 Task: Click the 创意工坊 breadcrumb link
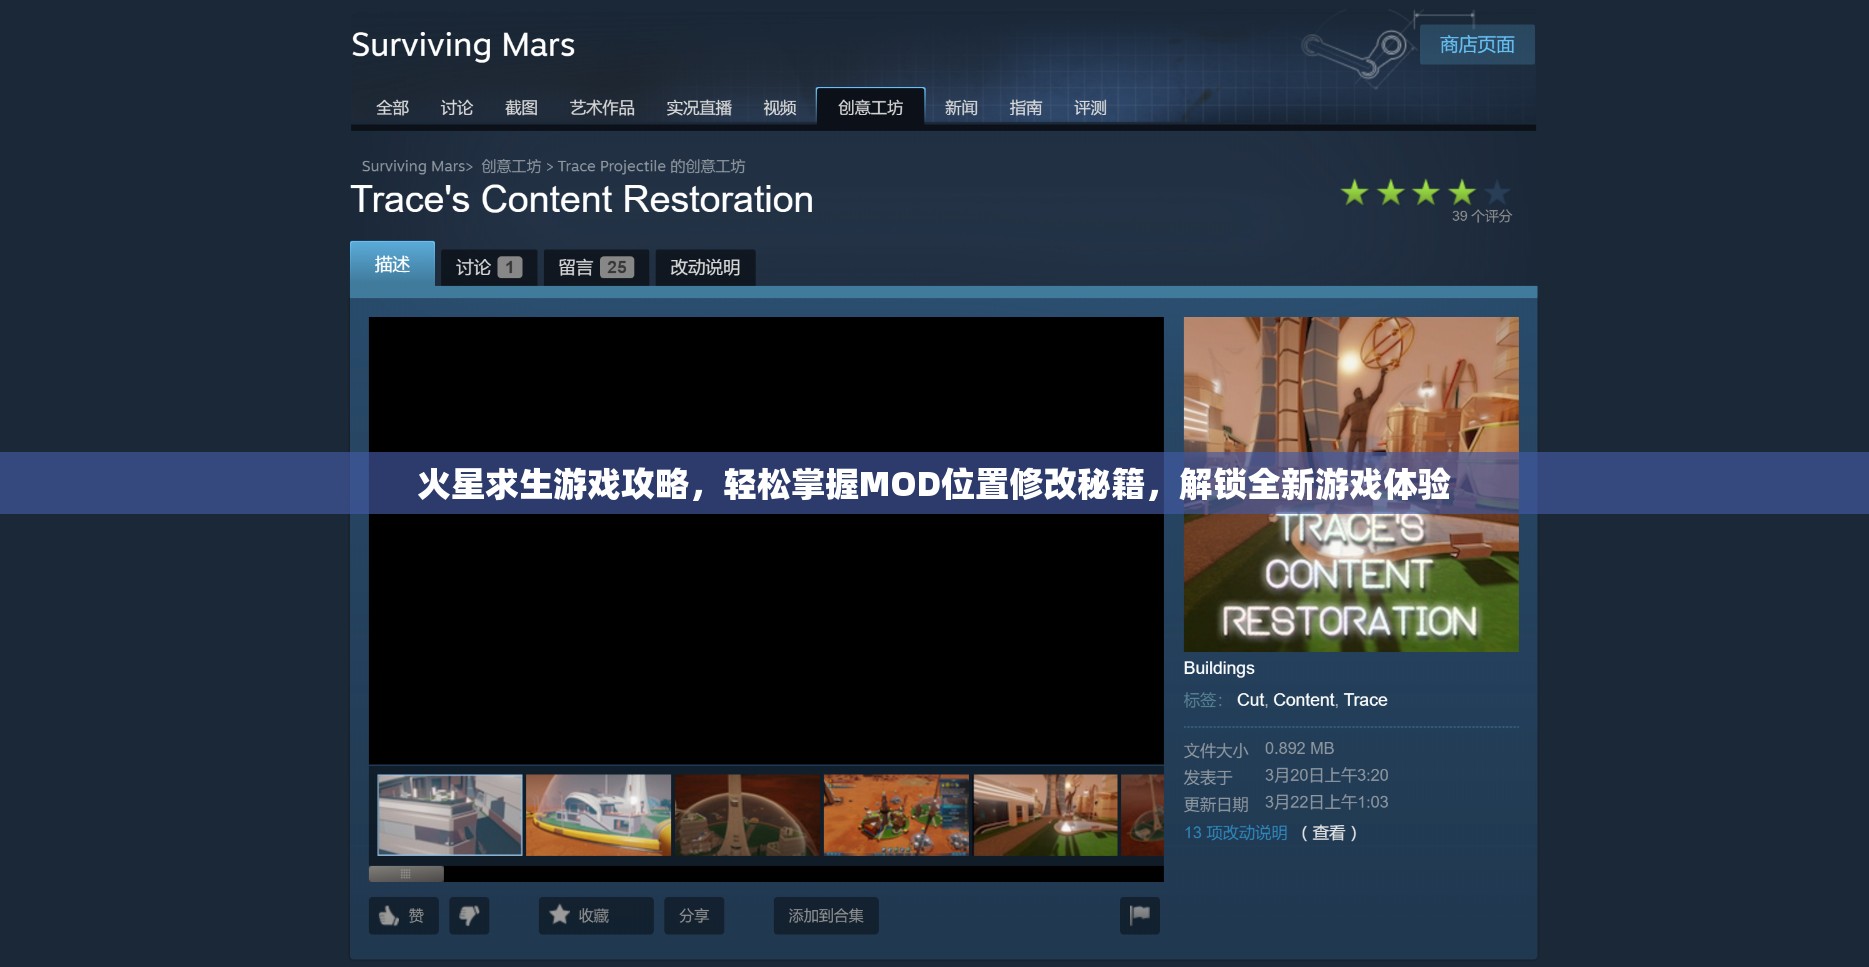[x=511, y=166]
